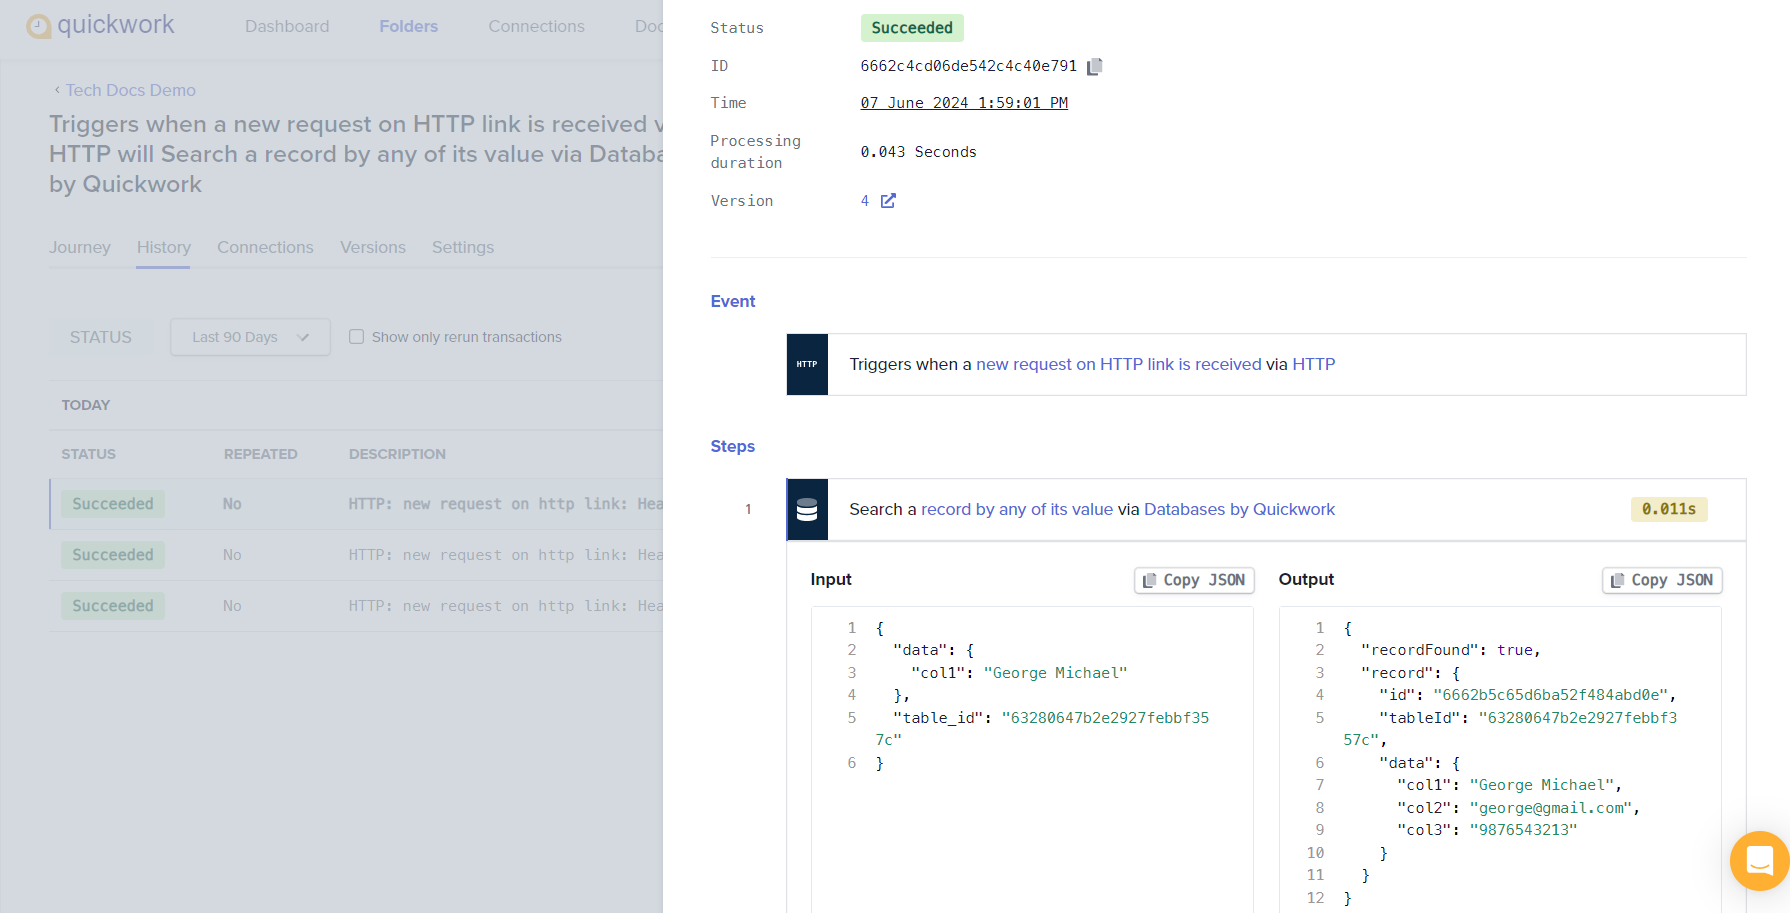Open 'record by any of its value' link
1790x913 pixels.
[x=1016, y=509]
